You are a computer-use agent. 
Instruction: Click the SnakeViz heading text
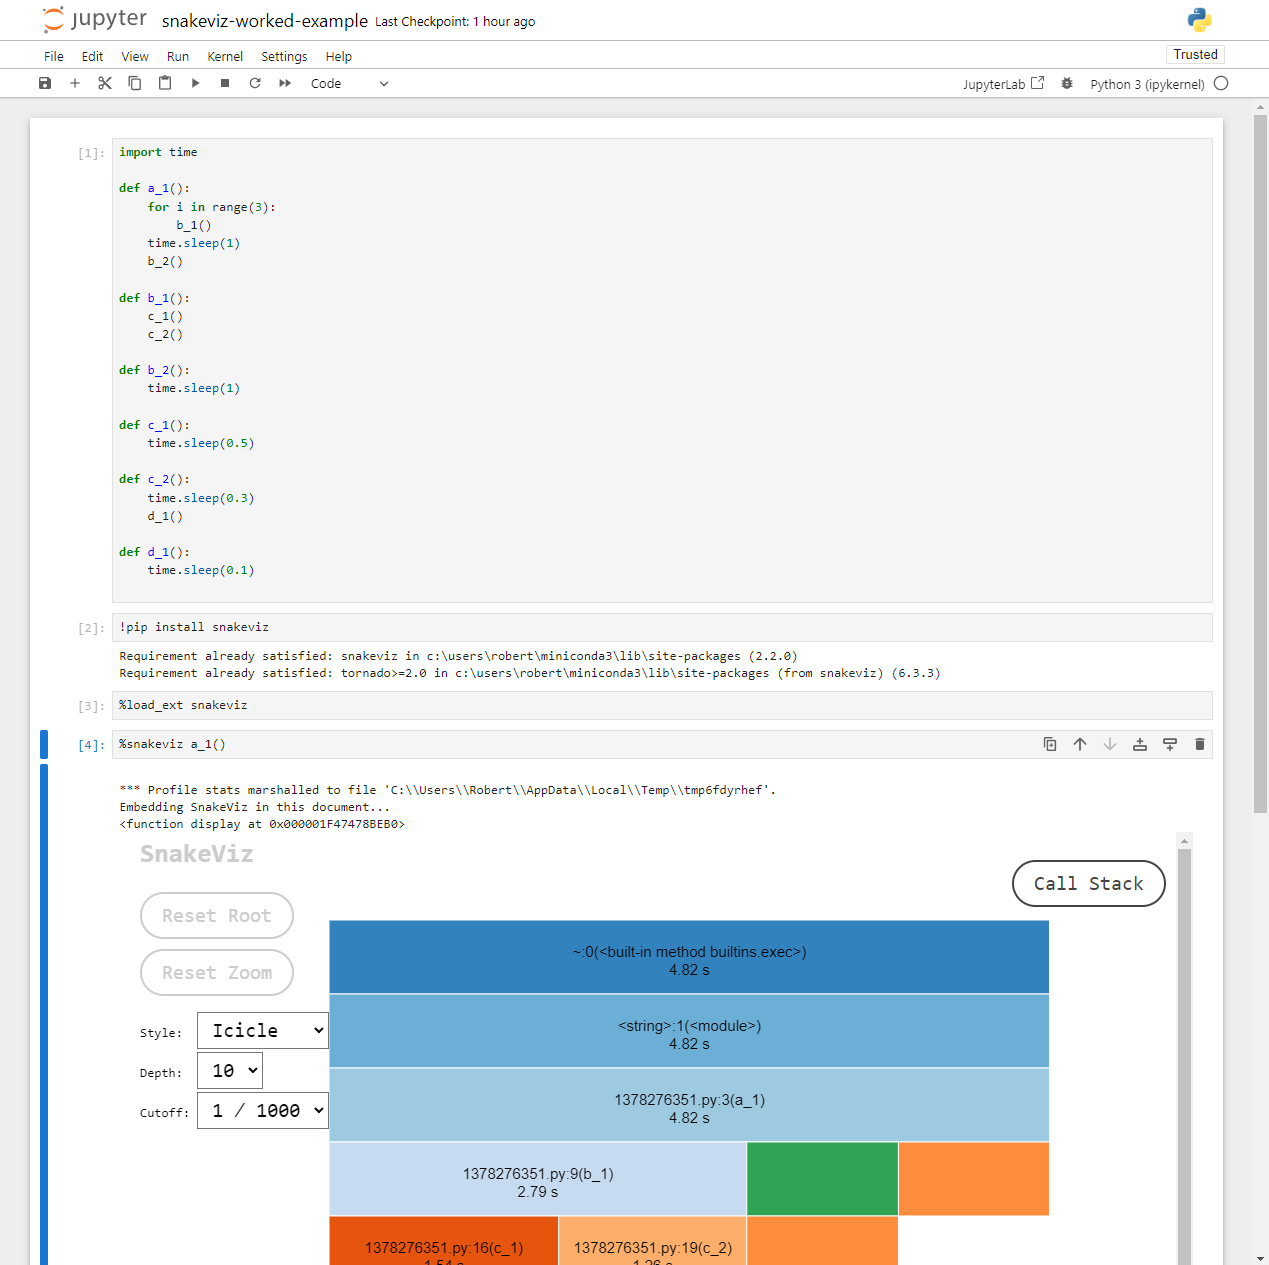tap(196, 854)
